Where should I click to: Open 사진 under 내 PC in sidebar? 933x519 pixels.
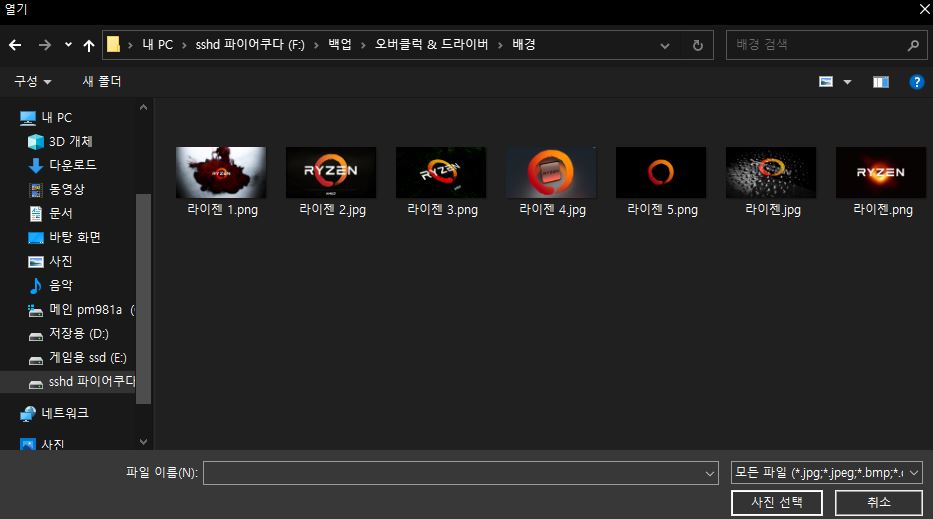click(x=60, y=261)
